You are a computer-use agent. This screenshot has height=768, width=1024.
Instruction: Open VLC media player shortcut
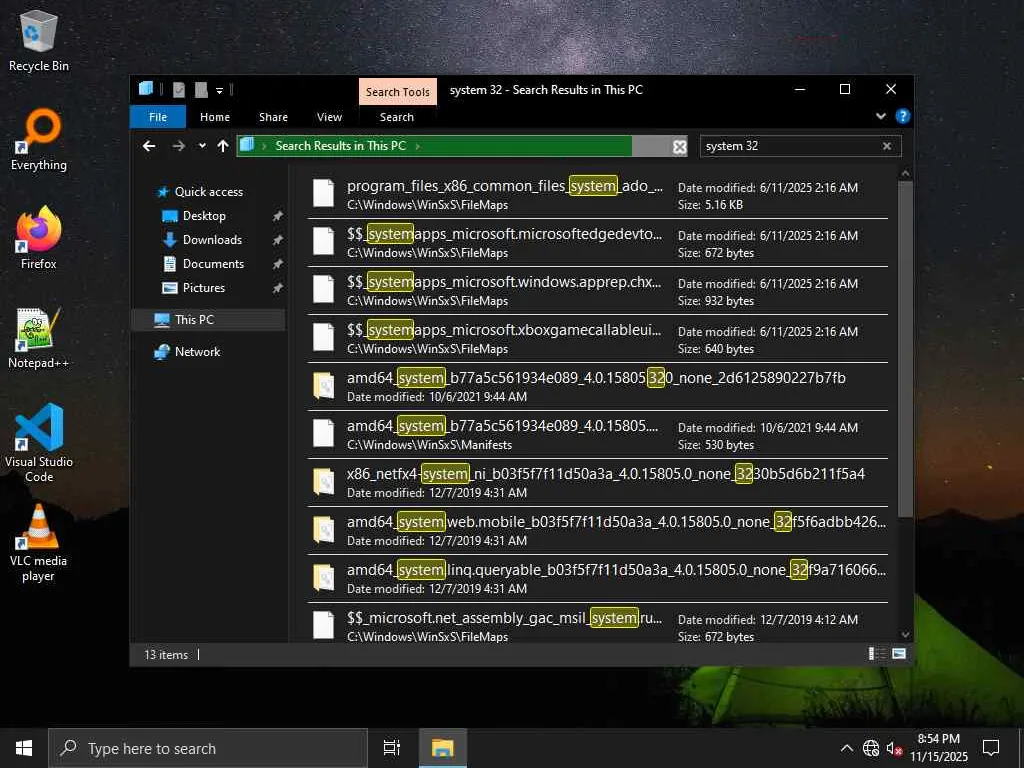[x=39, y=543]
